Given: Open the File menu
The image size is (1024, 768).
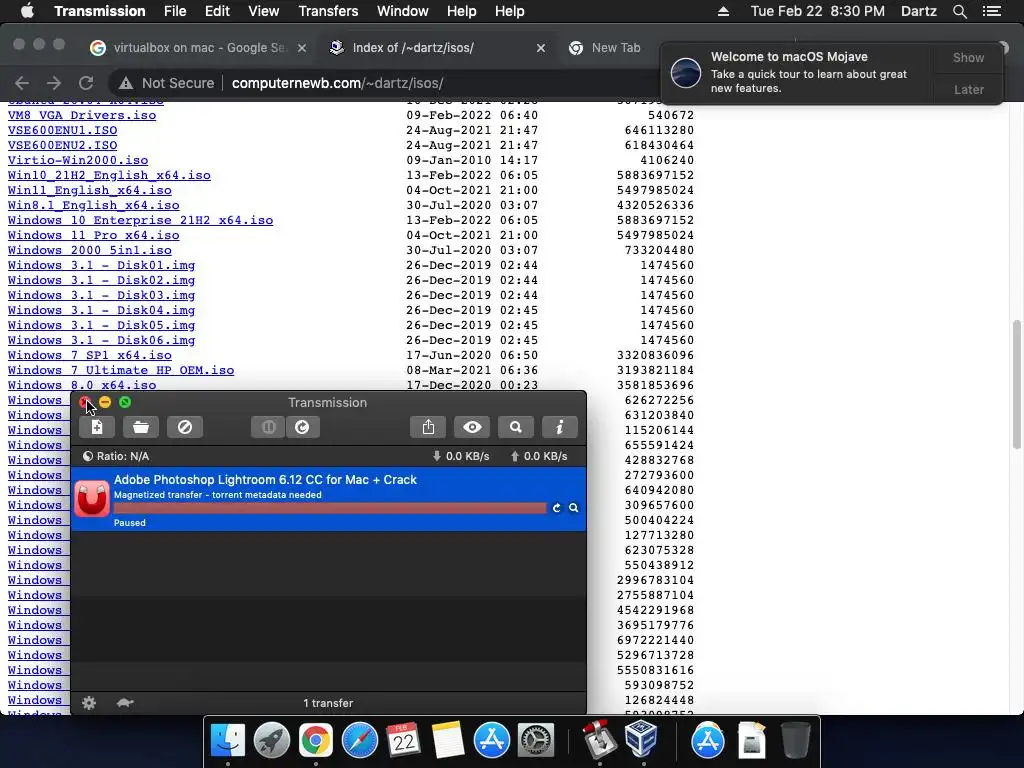Looking at the screenshot, I should coord(175,11).
